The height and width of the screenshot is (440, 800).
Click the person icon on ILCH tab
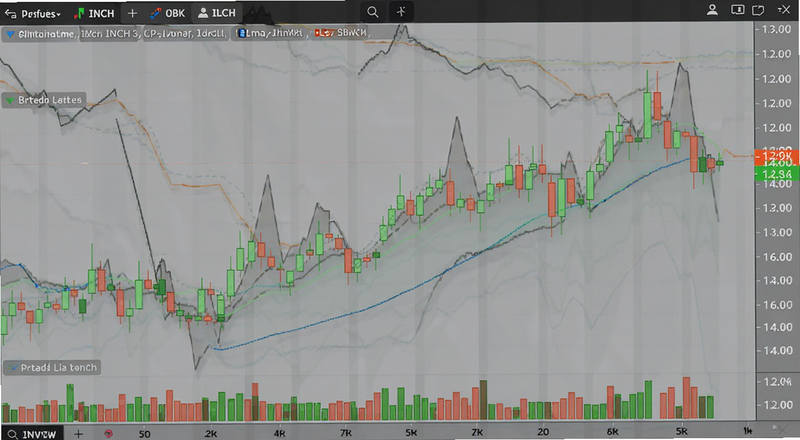tap(203, 13)
